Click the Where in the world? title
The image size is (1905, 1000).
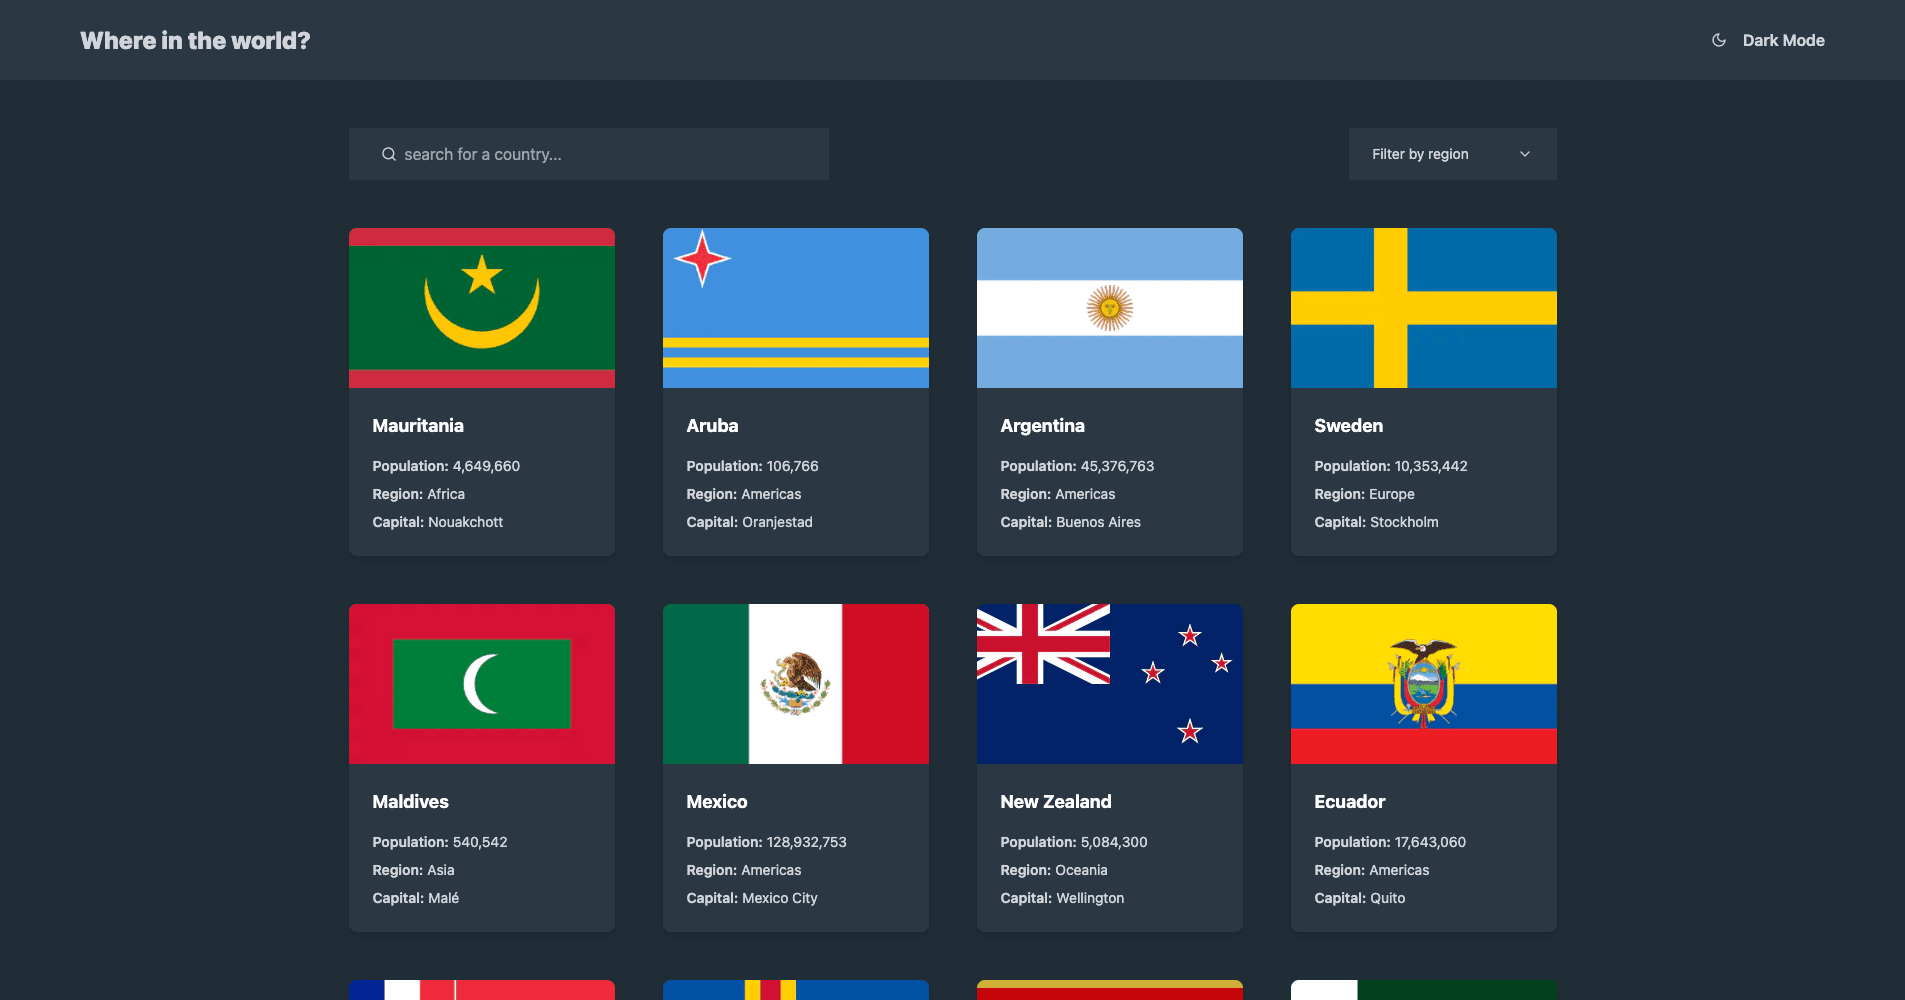195,40
